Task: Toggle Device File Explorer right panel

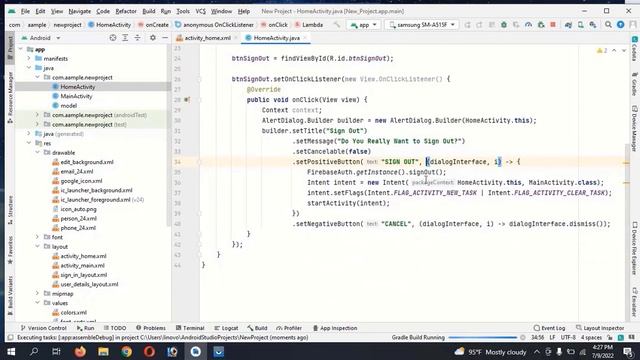Action: tap(635, 248)
